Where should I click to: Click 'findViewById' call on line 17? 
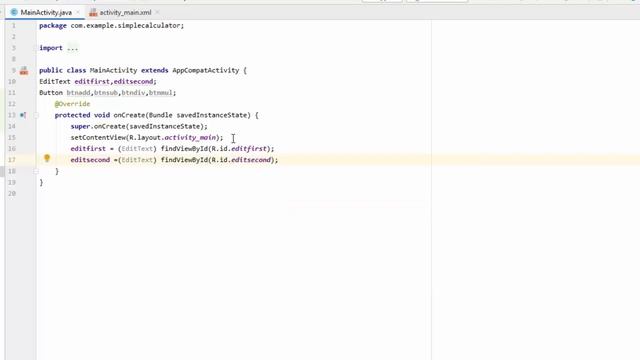click(184, 160)
